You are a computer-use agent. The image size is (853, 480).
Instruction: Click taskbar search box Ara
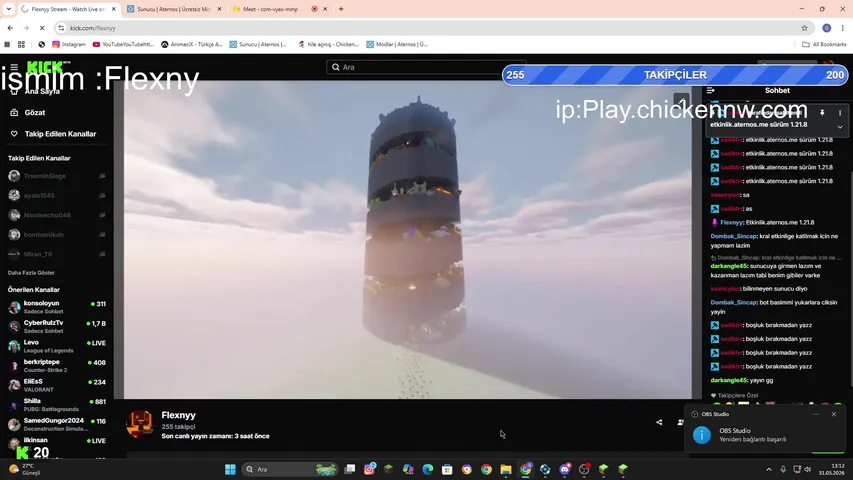tap(290, 469)
